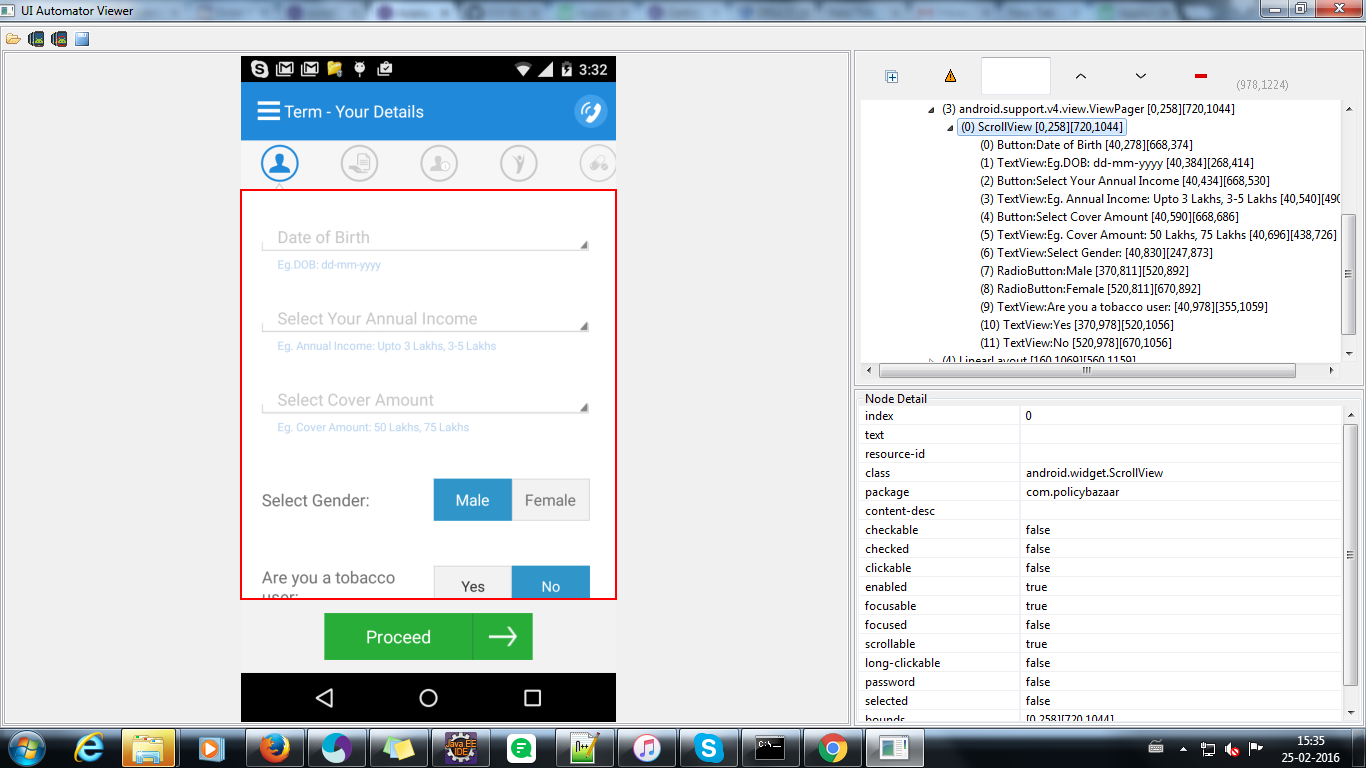The image size is (1366, 768).
Task: Select Female gender option
Action: click(549, 499)
